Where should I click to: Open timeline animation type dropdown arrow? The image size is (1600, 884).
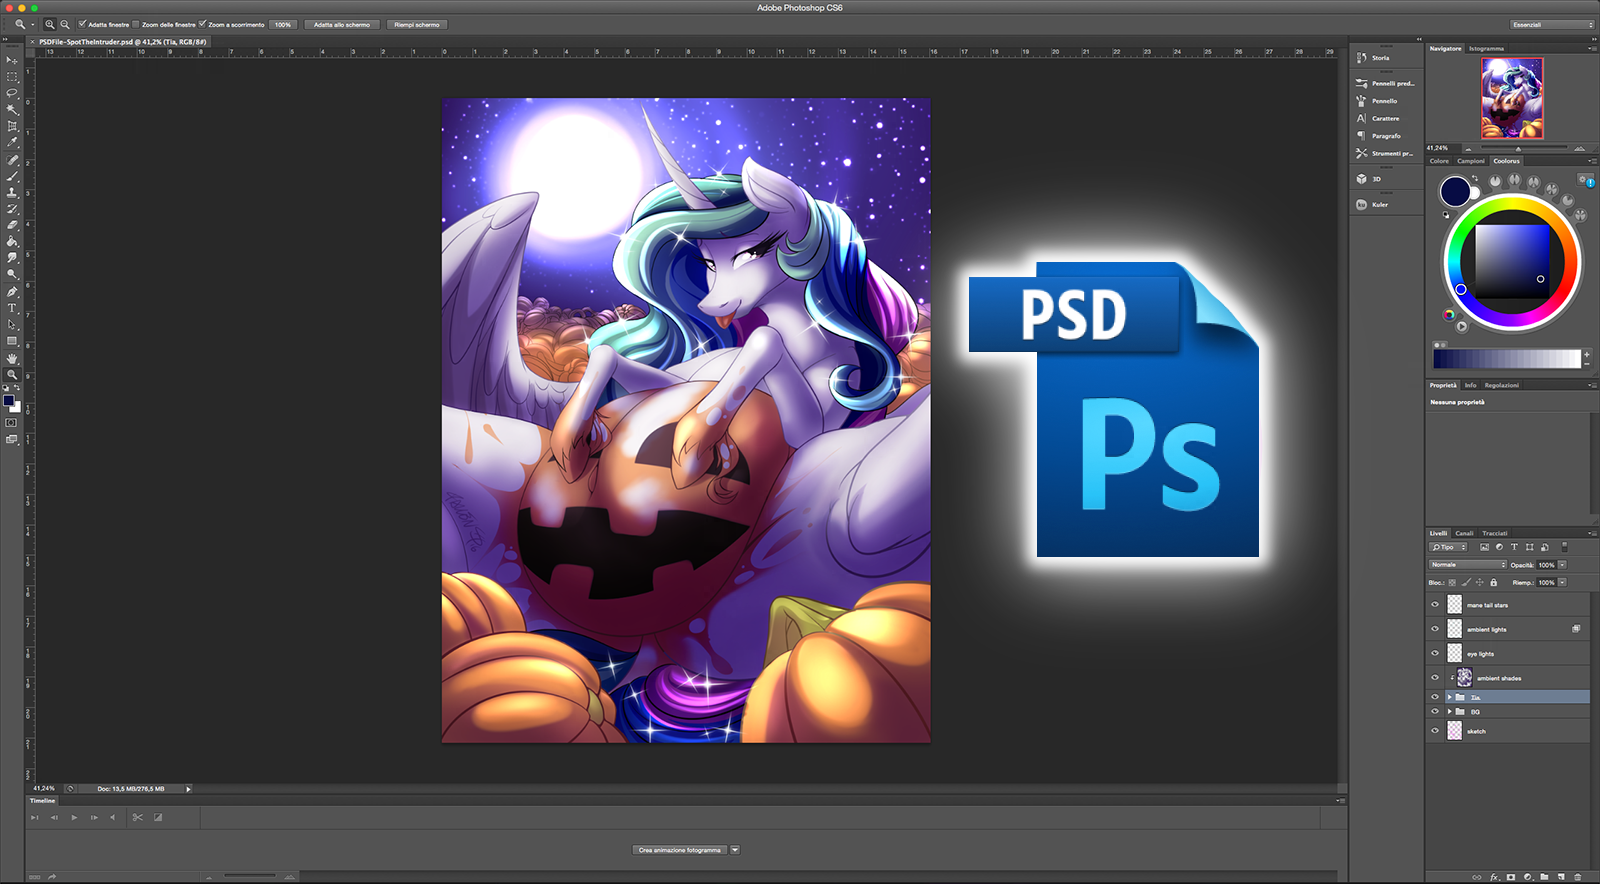(x=735, y=850)
